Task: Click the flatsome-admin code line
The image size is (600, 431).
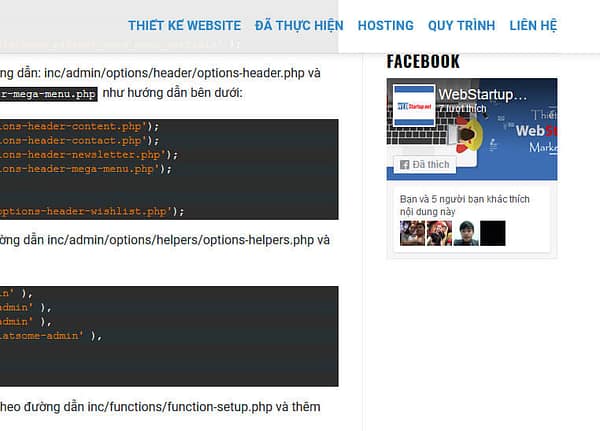Action: (x=51, y=336)
